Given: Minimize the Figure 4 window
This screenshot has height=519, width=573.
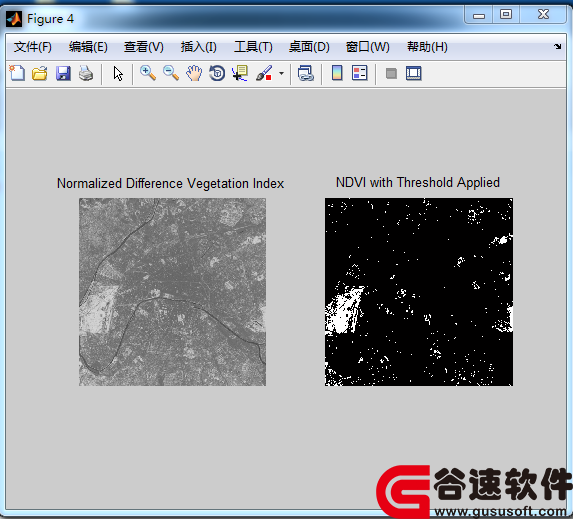Looking at the screenshot, I should coord(479,15).
